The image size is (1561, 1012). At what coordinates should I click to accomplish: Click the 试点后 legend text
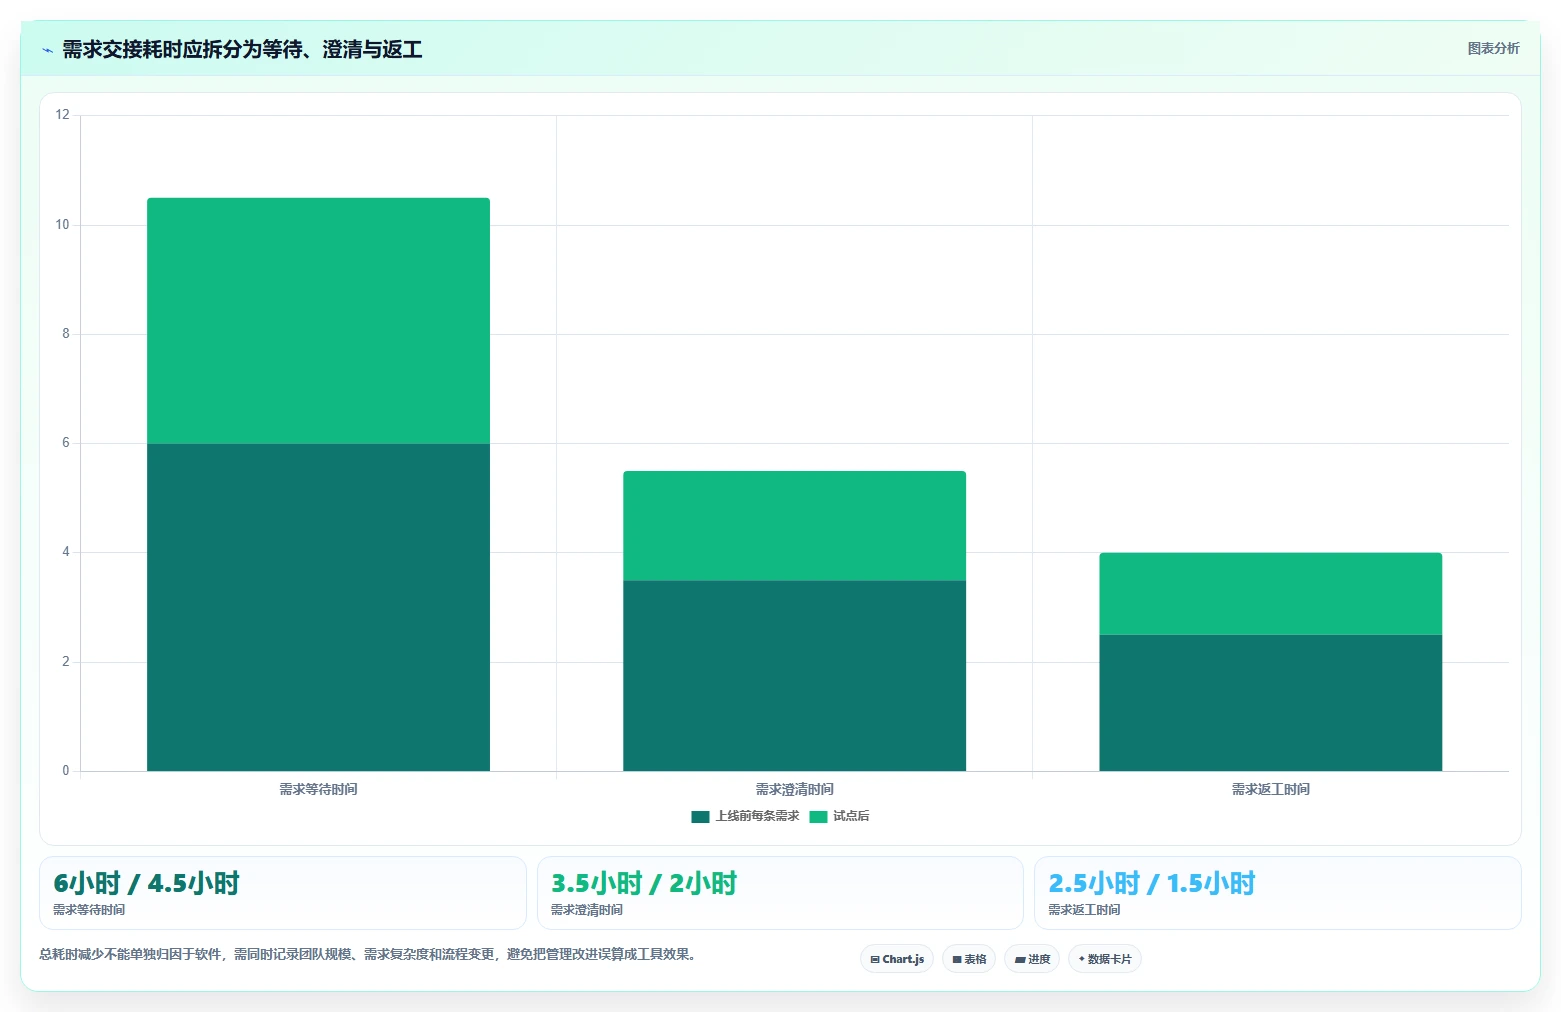(851, 816)
